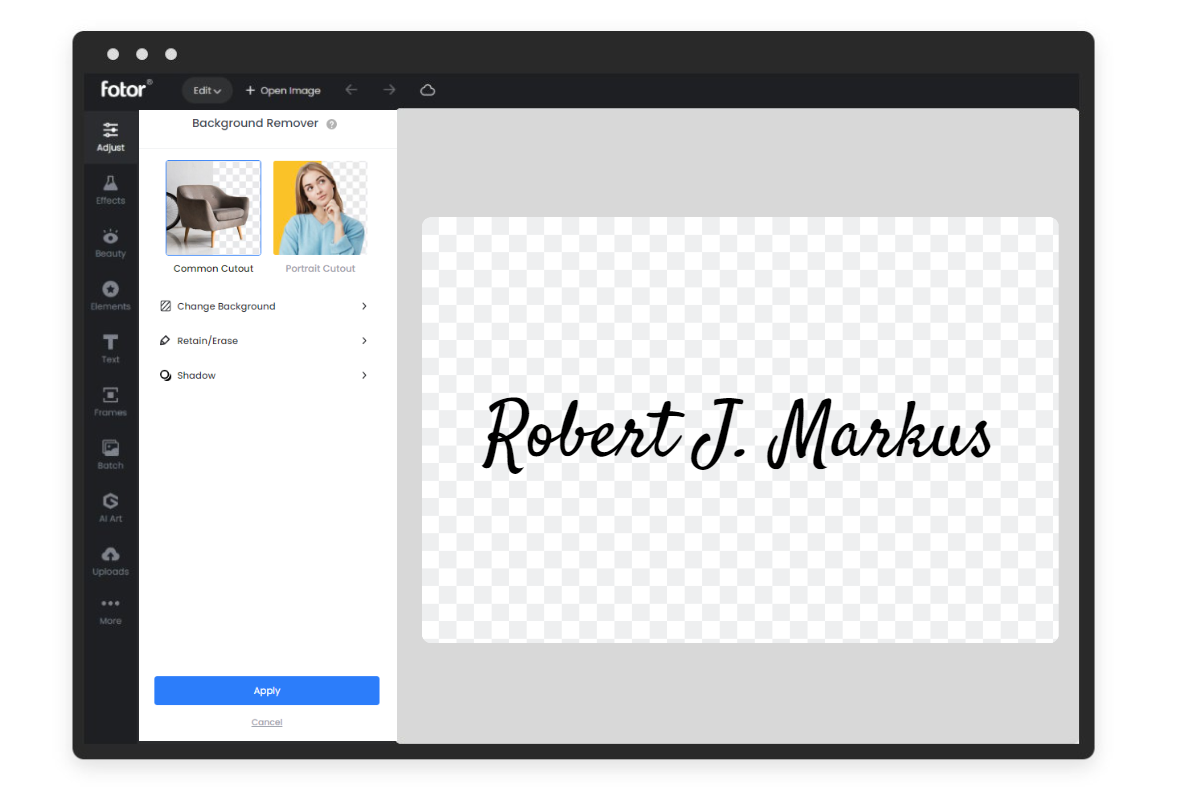The image size is (1200, 800).
Task: Expand Retain/Erase chevron
Action: [364, 341]
